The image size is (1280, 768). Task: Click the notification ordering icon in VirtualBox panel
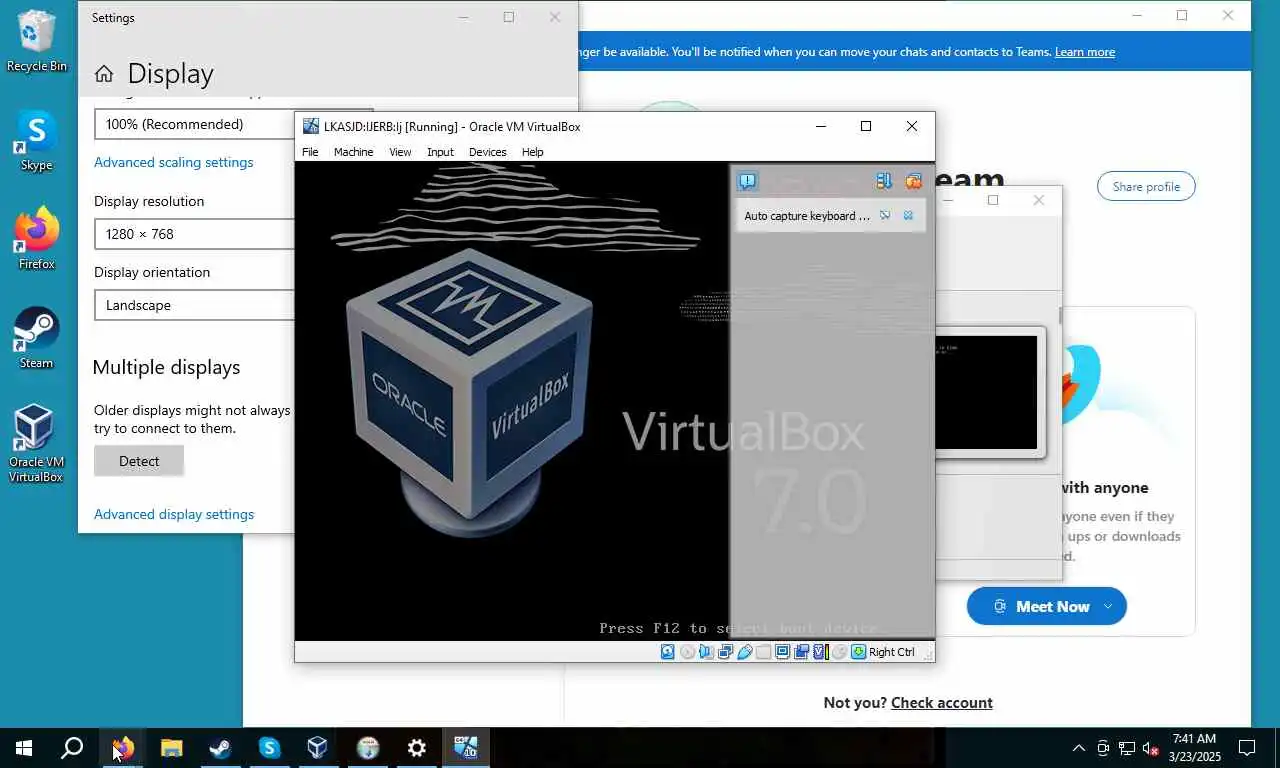pos(883,181)
